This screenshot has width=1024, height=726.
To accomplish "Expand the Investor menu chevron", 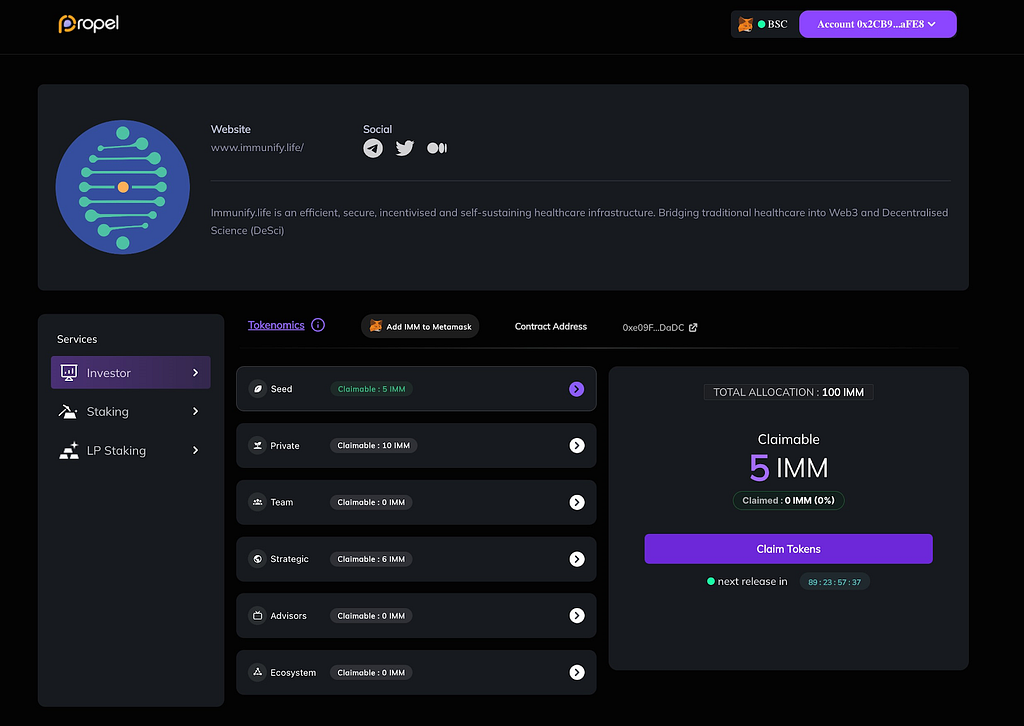I will 195,372.
